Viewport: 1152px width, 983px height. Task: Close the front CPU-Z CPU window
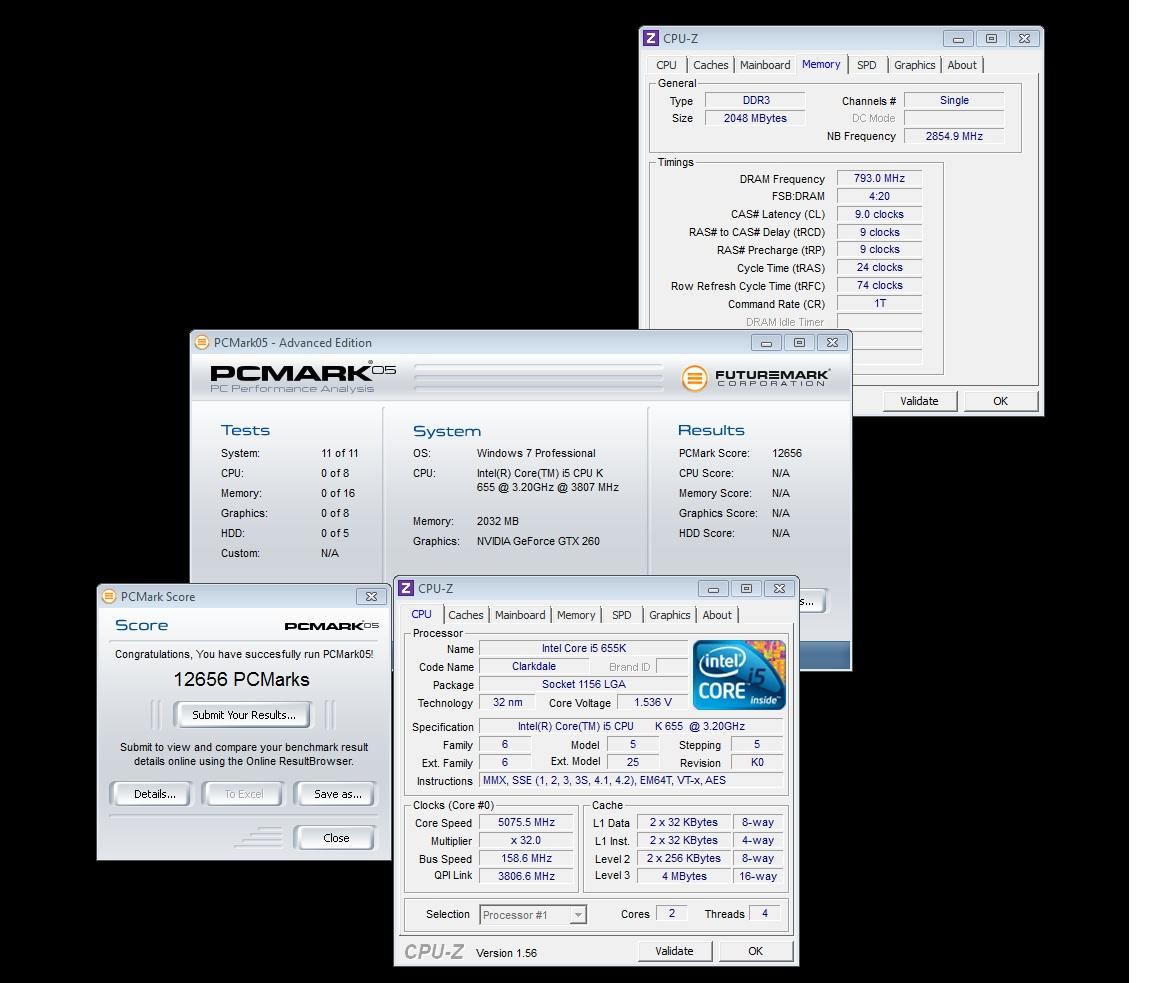[780, 589]
